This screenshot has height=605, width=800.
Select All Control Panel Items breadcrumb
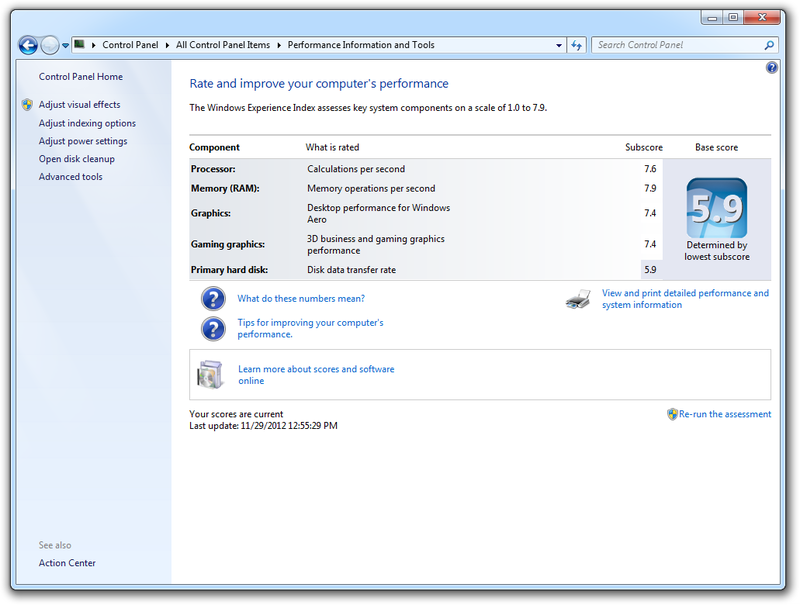[x=223, y=45]
